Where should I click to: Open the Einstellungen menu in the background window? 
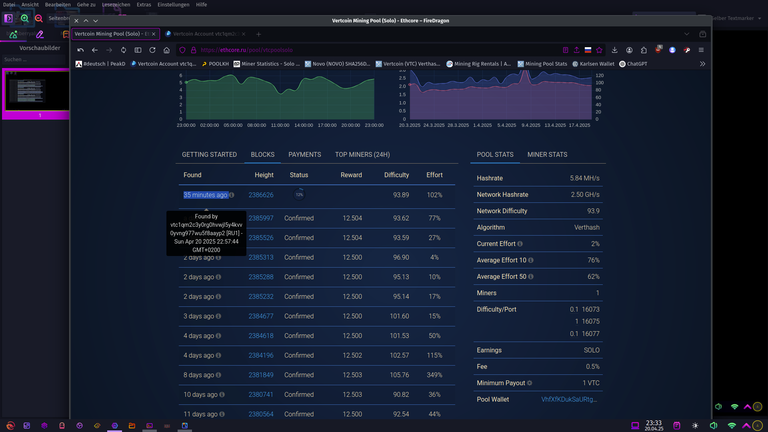click(x=173, y=4)
